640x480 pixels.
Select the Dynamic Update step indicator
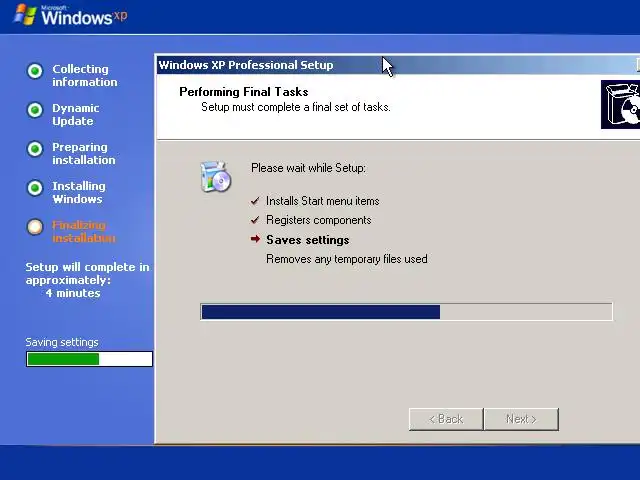tap(35, 109)
